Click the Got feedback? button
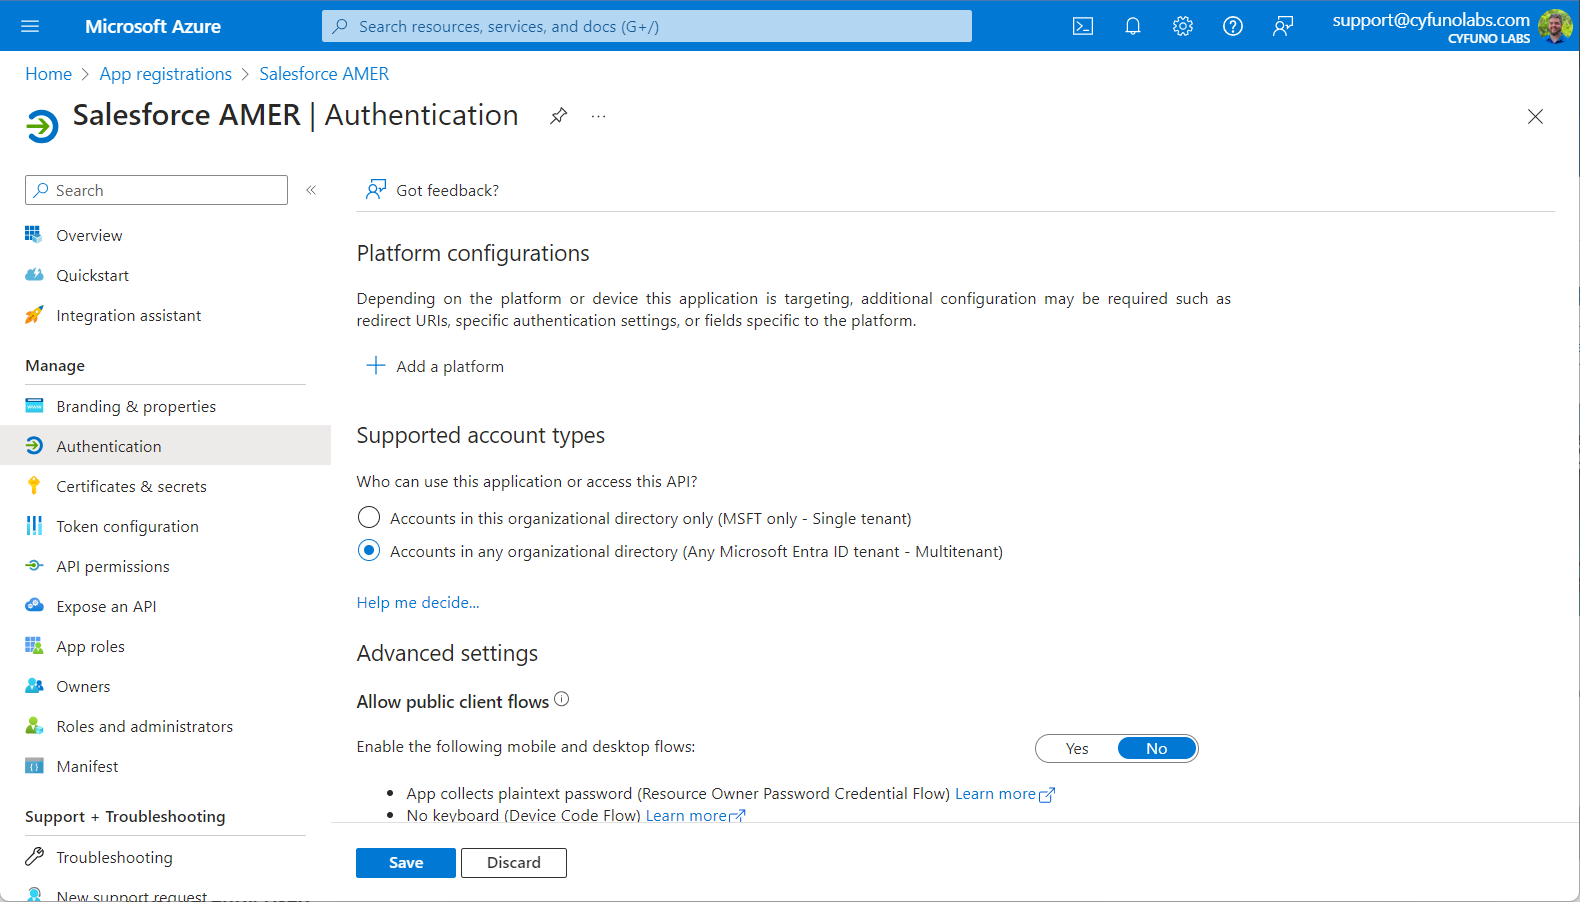Viewport: 1580px width, 902px height. pos(432,190)
